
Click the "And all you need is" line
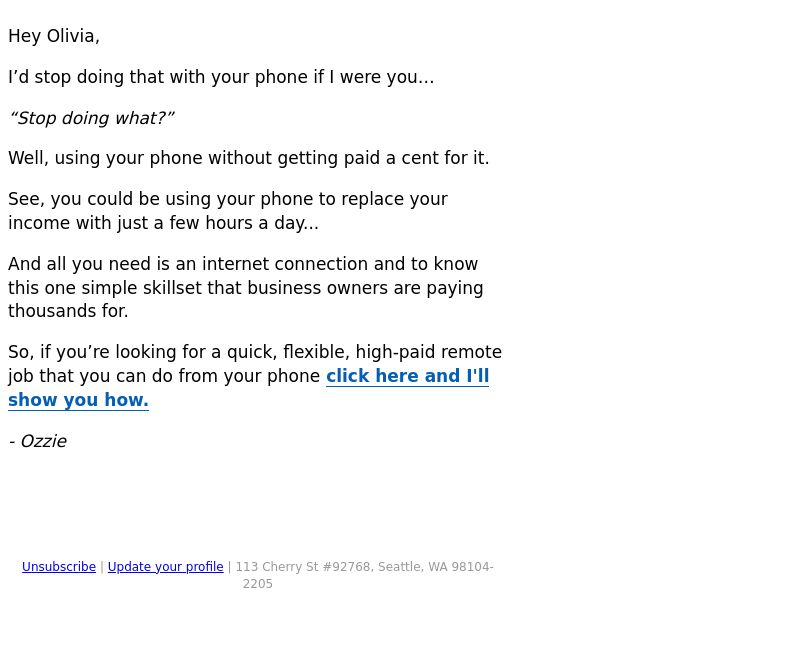(243, 264)
